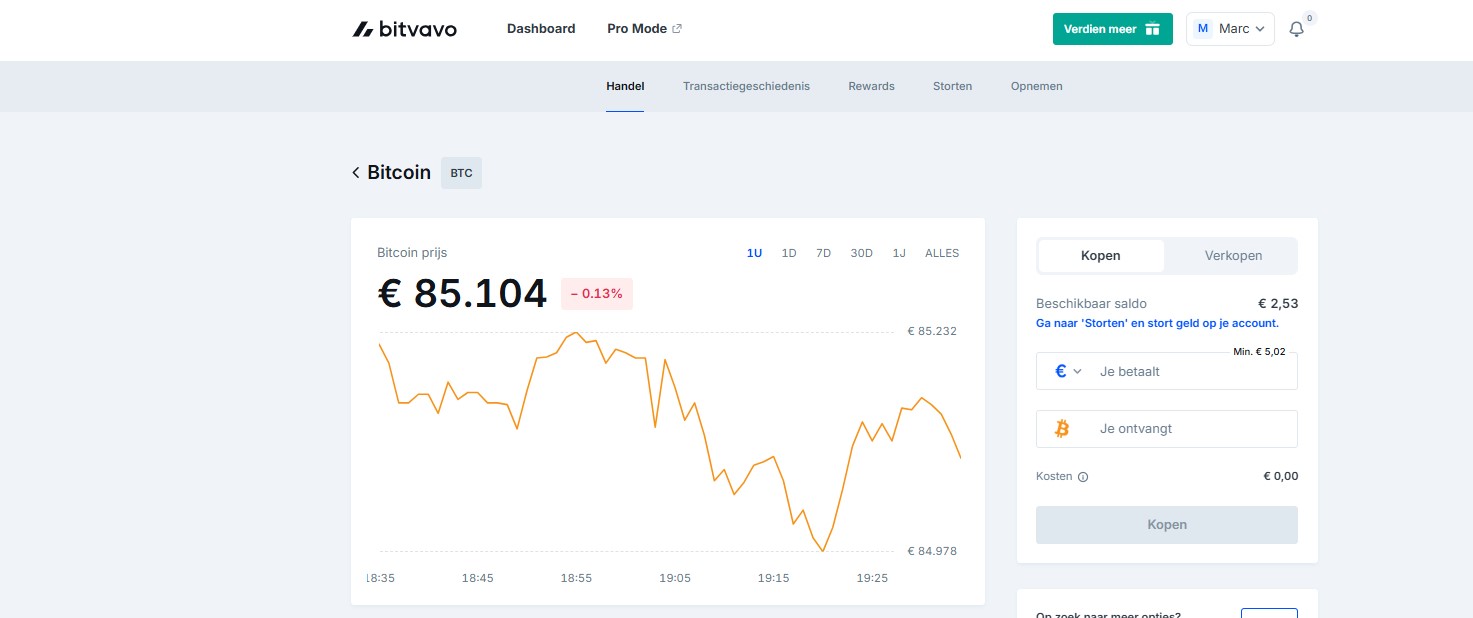The height and width of the screenshot is (618, 1473).
Task: Follow the 'Ga naar Storten' link
Action: [1157, 324]
